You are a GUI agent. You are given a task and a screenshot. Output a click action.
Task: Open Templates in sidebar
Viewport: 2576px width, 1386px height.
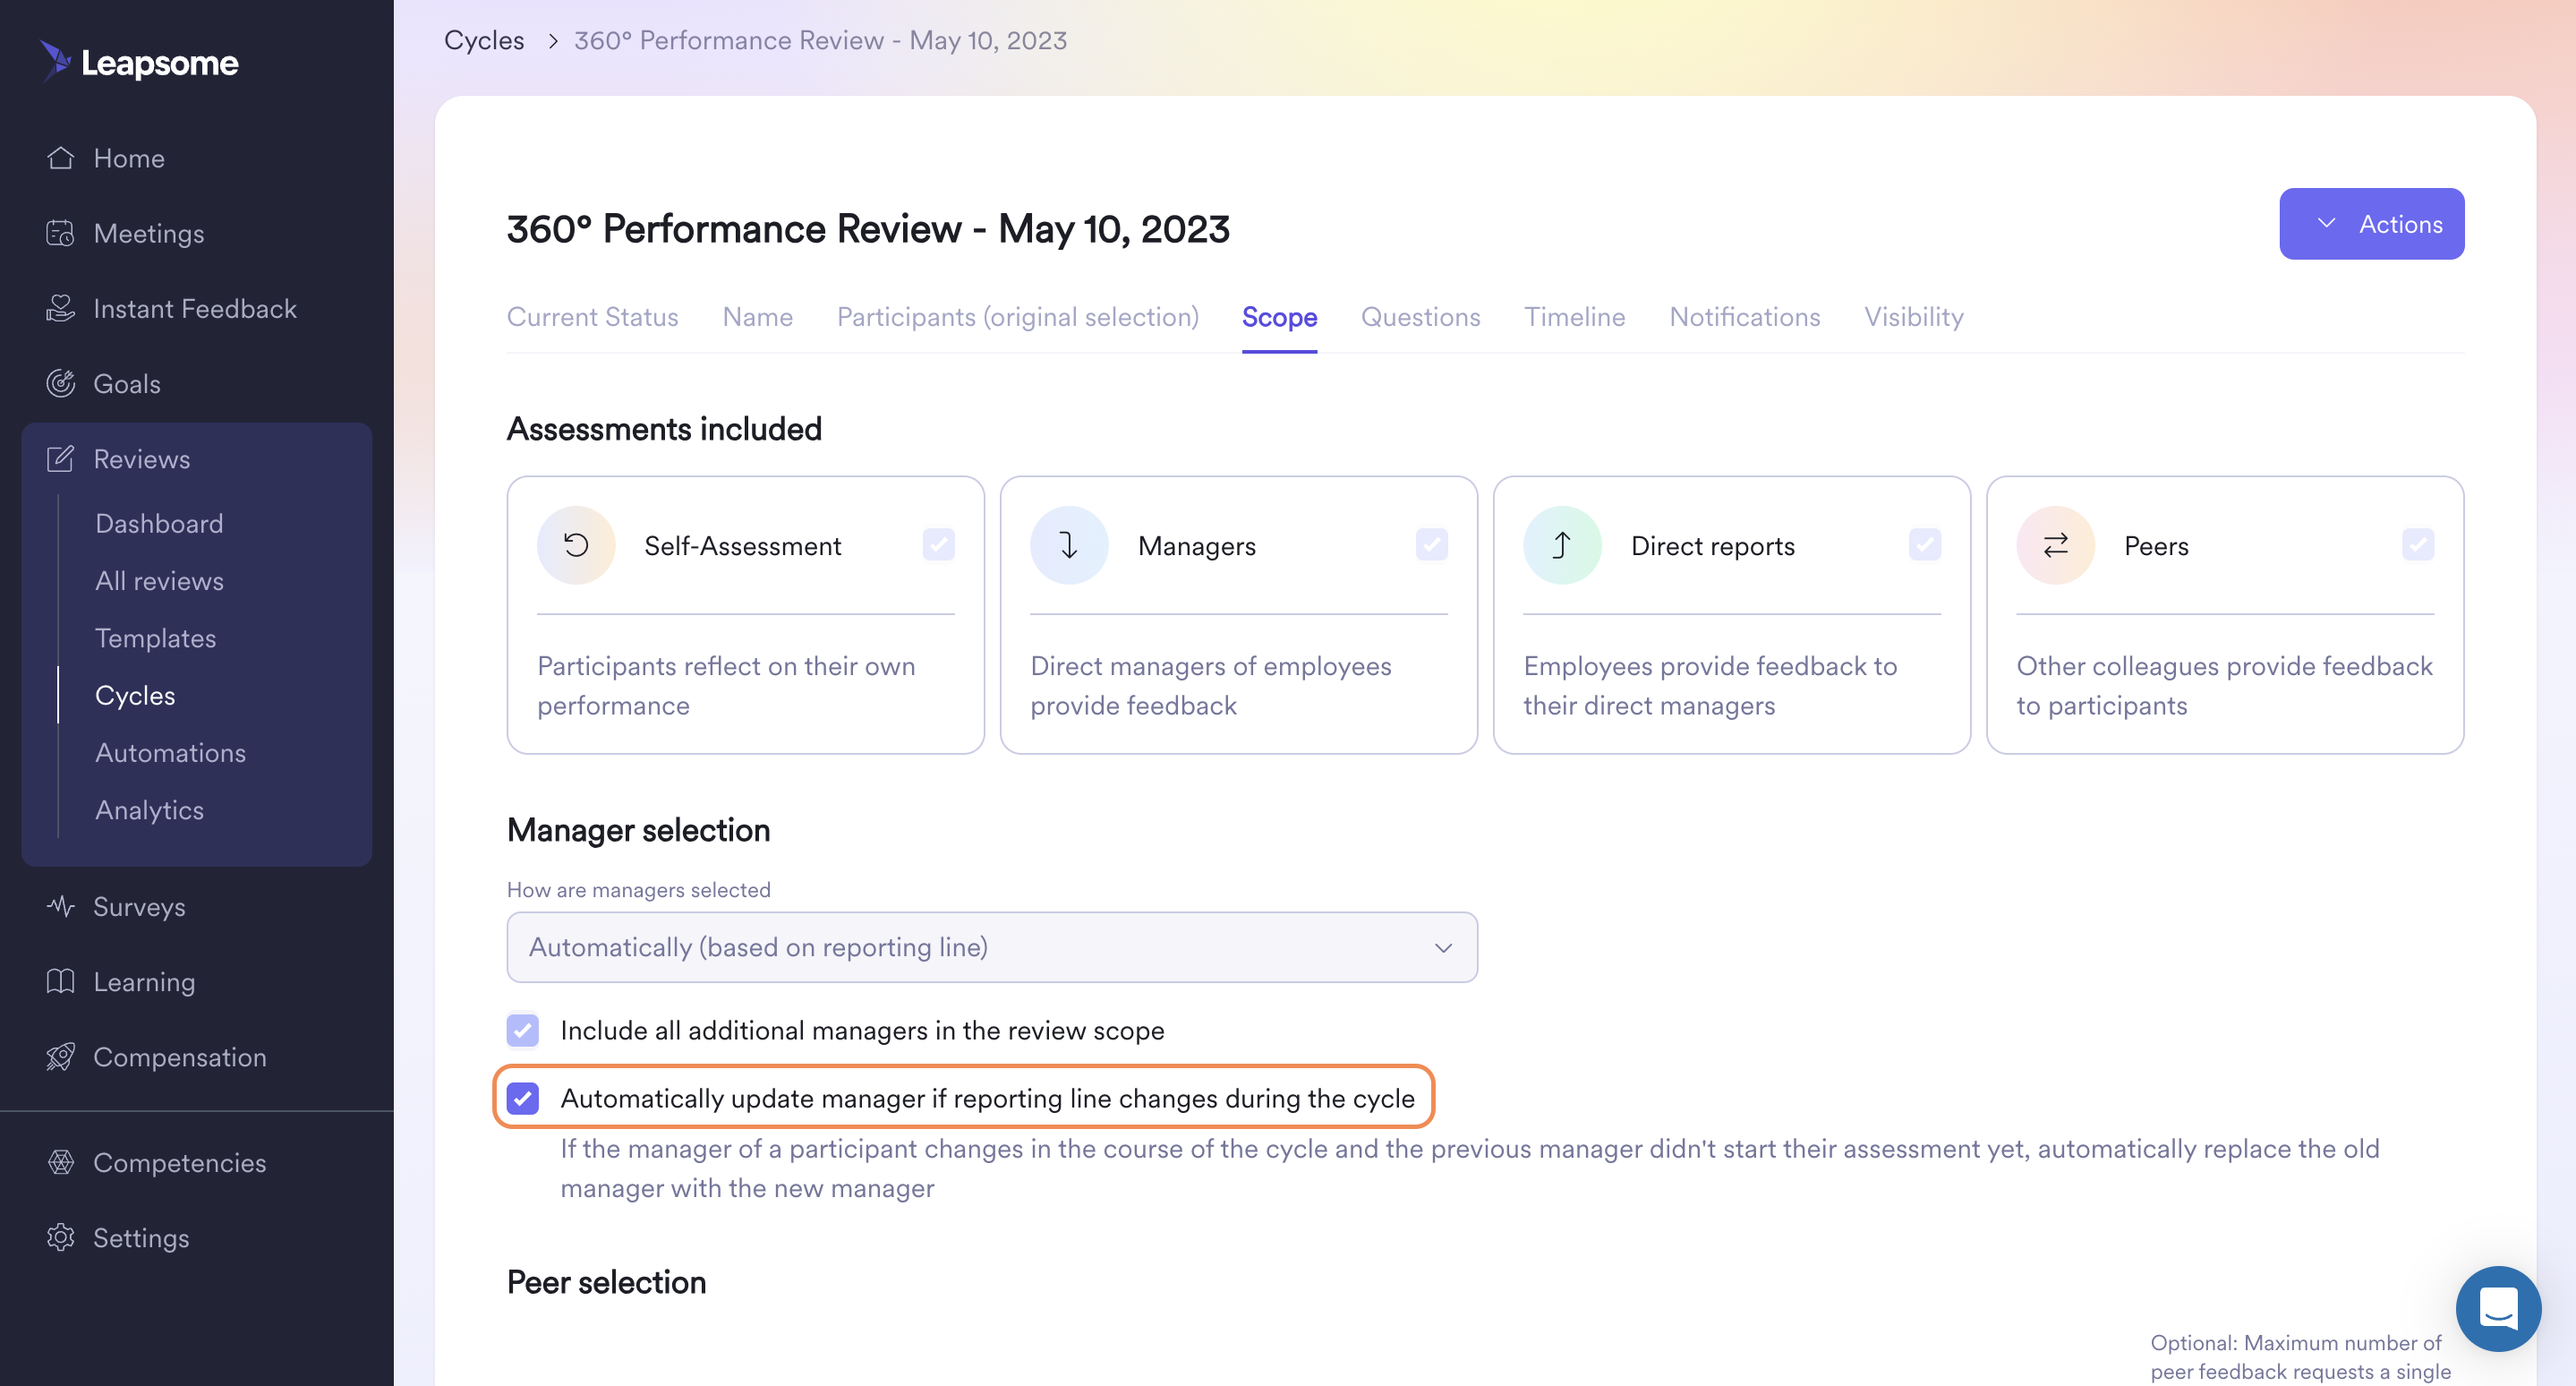(x=155, y=638)
